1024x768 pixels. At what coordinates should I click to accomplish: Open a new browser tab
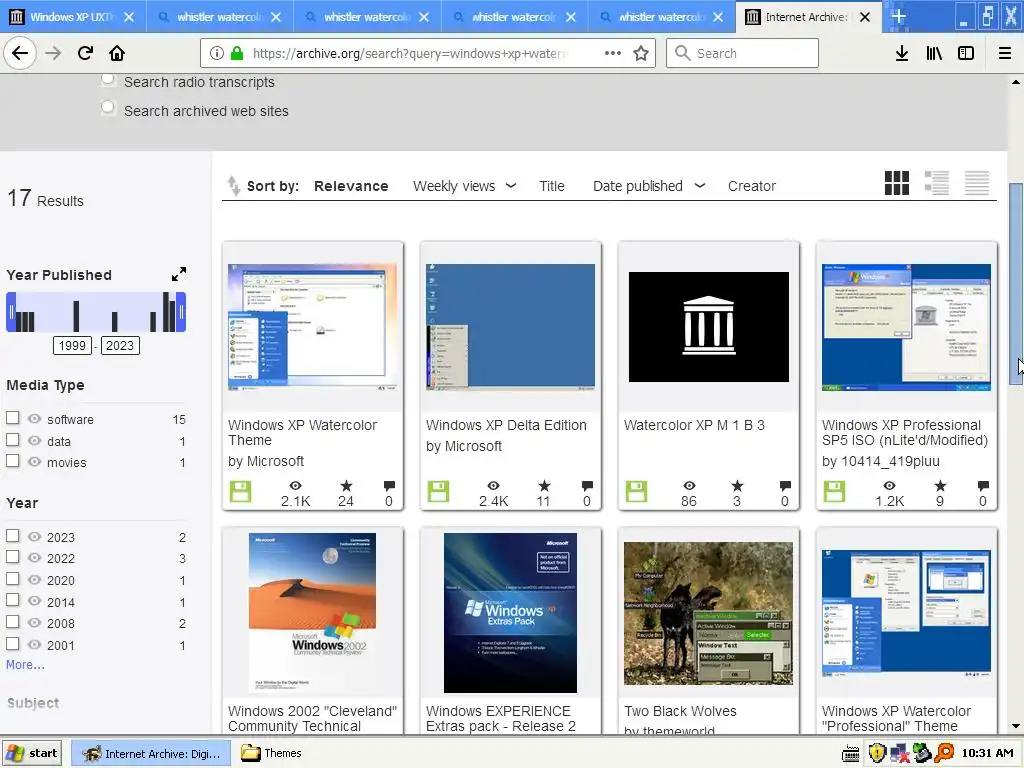[899, 17]
